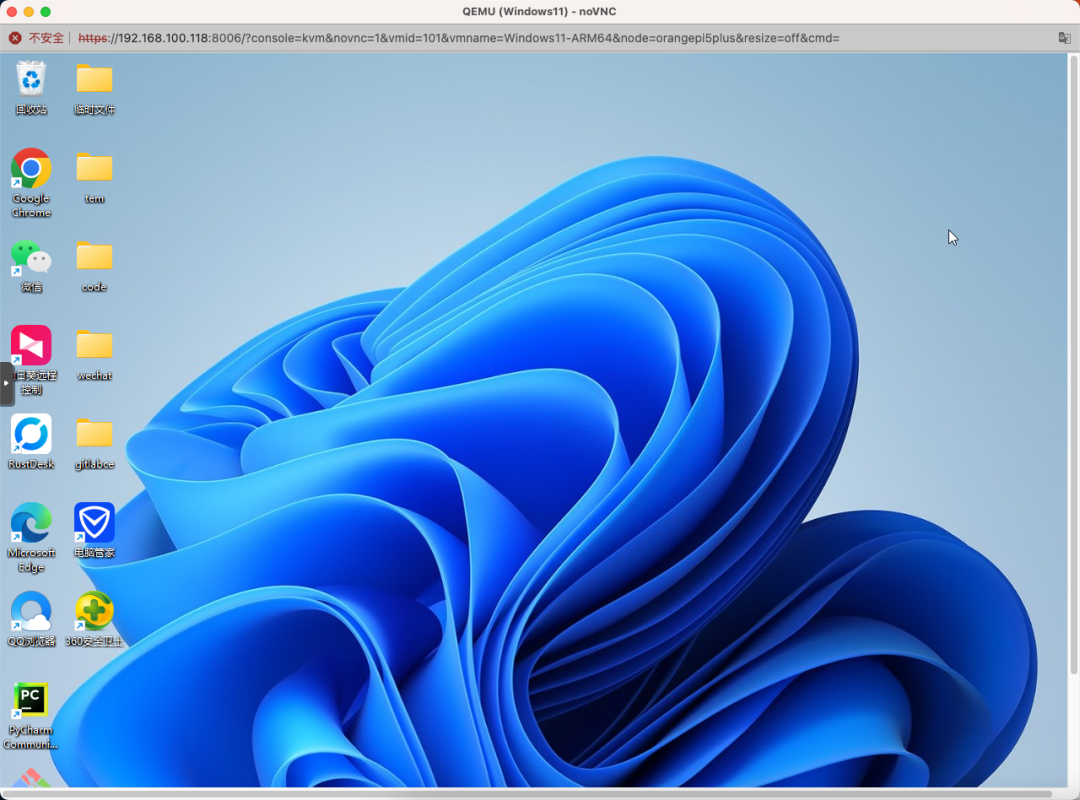Select Microsoft Edge desktop shortcut
Image resolution: width=1080 pixels, height=800 pixels.
pos(31,522)
